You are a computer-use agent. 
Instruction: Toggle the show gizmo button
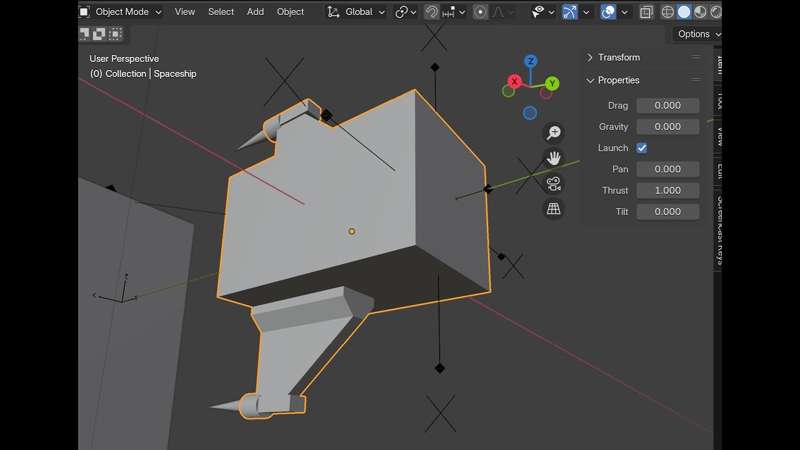569,12
